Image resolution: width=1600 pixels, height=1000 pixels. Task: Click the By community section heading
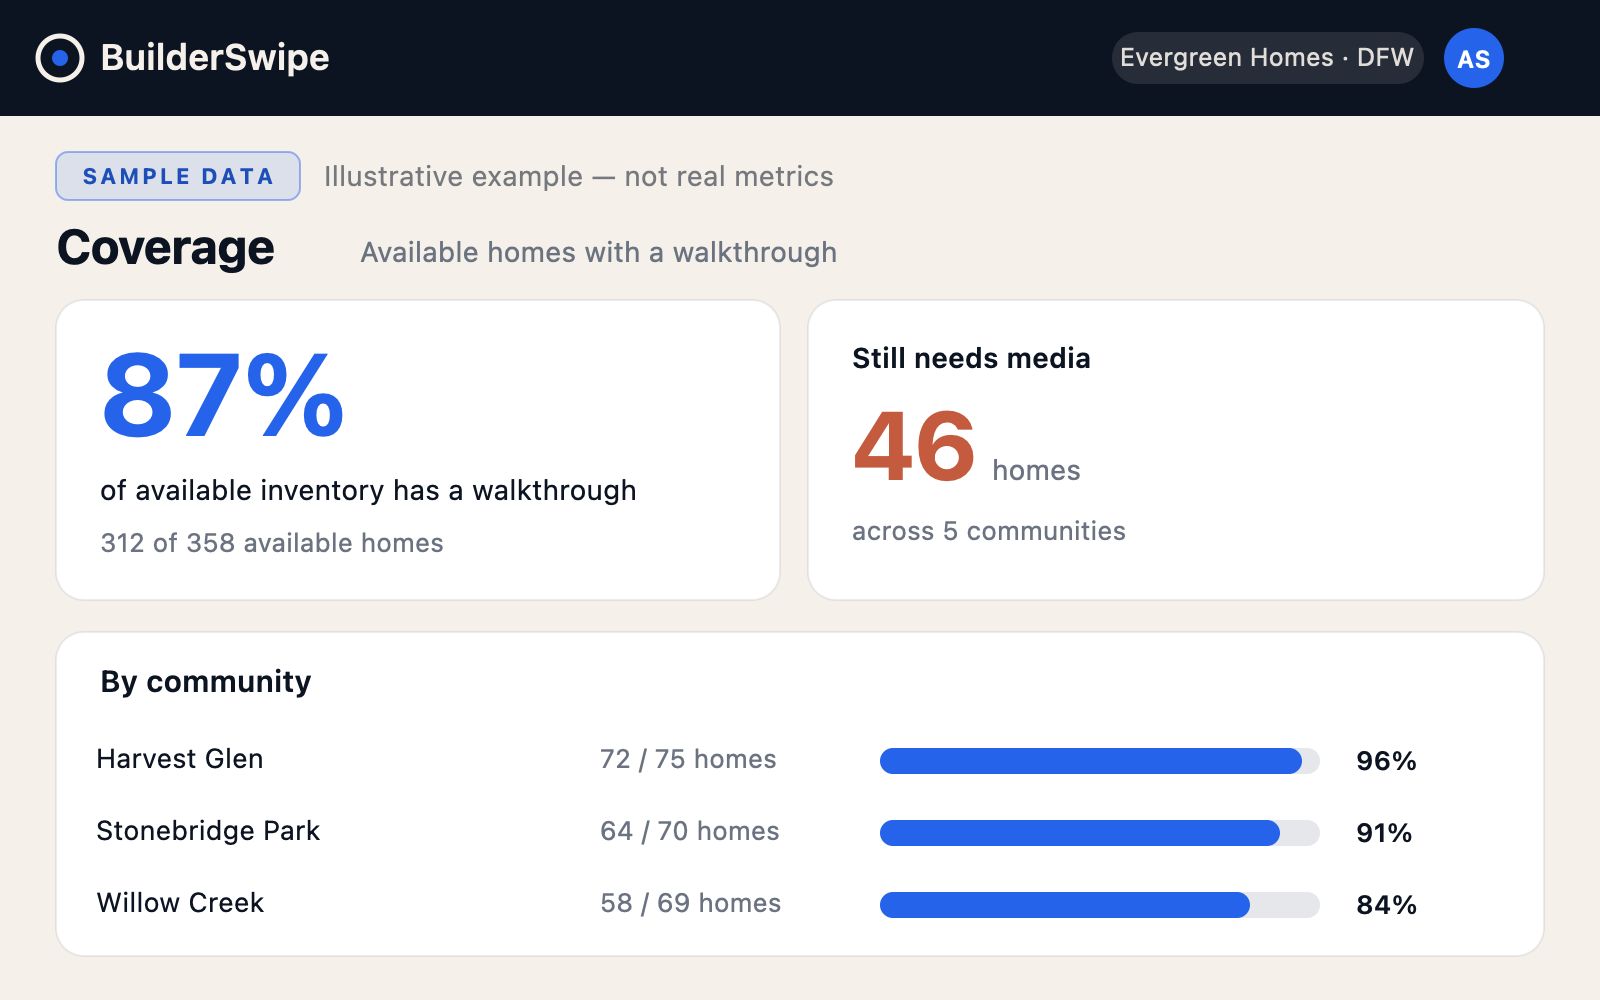[206, 682]
